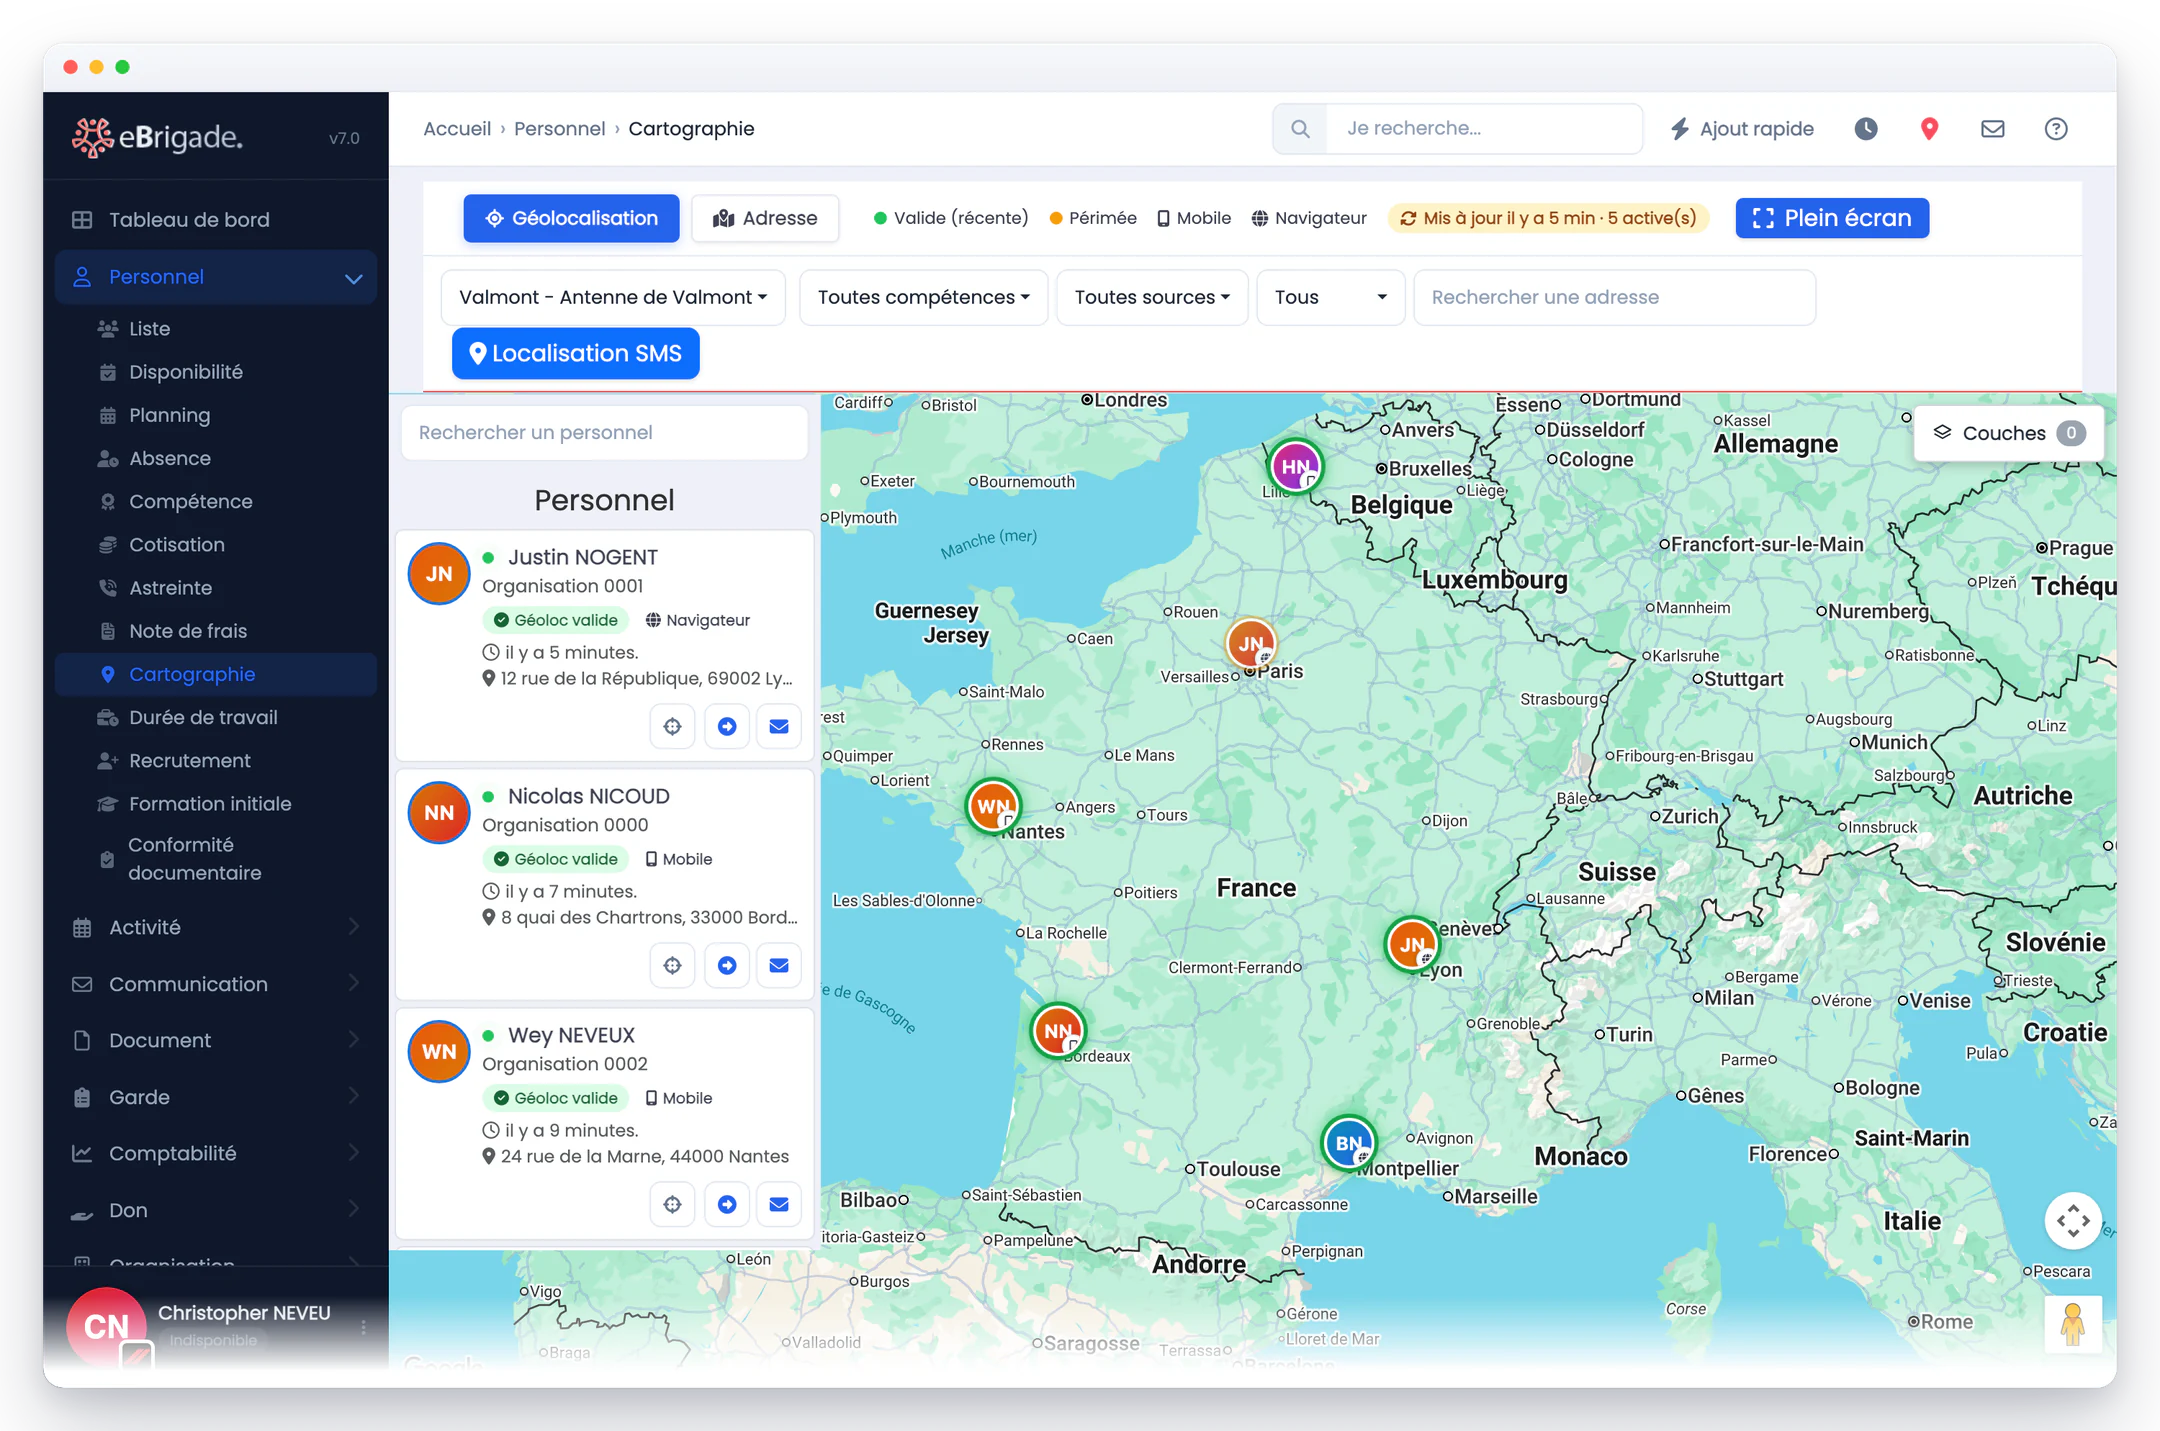The width and height of the screenshot is (2160, 1431).
Task: Click the HN map marker near Lille
Action: 1296,466
